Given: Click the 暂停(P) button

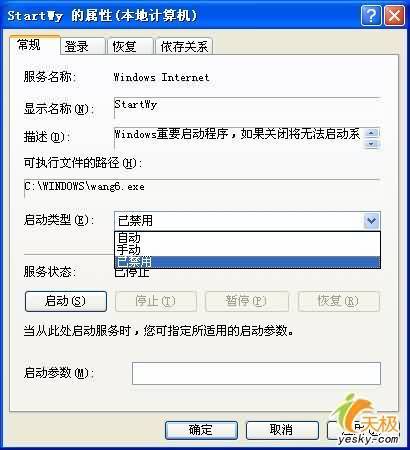Looking at the screenshot, I should pyautogui.click(x=247, y=301).
